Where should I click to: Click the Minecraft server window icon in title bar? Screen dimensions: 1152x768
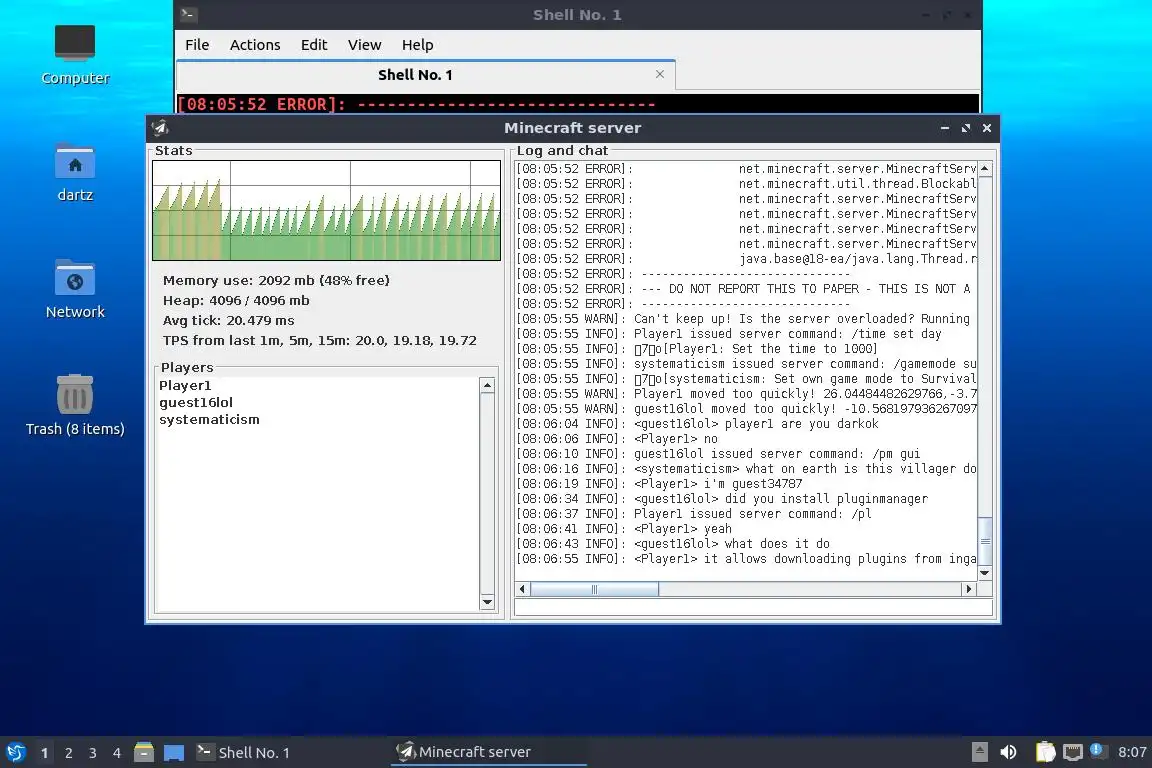160,128
